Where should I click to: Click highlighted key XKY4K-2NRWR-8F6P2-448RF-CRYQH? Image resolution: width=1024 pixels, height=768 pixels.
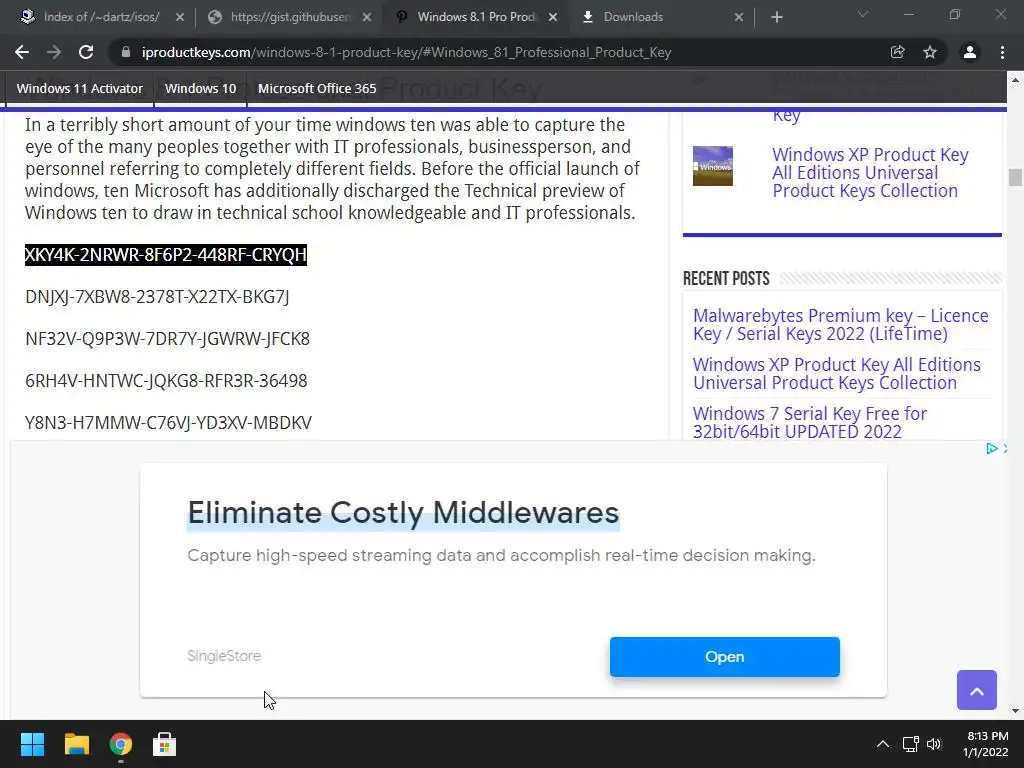[x=166, y=255]
